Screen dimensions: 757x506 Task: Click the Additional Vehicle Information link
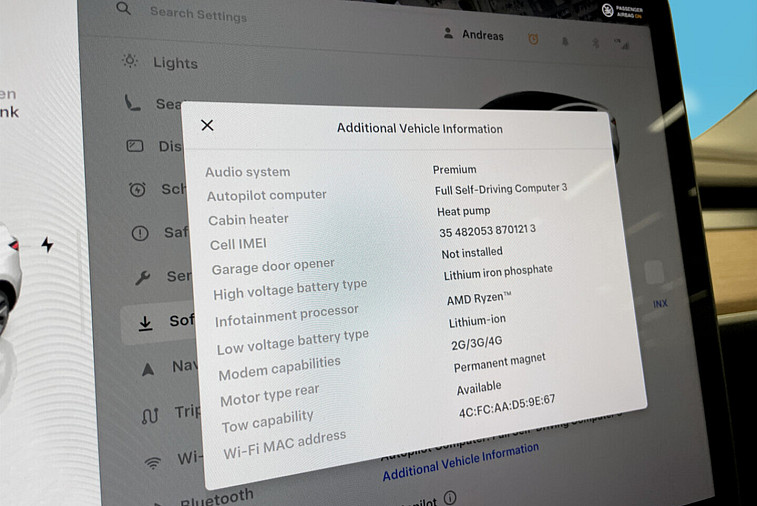pyautogui.click(x=460, y=462)
